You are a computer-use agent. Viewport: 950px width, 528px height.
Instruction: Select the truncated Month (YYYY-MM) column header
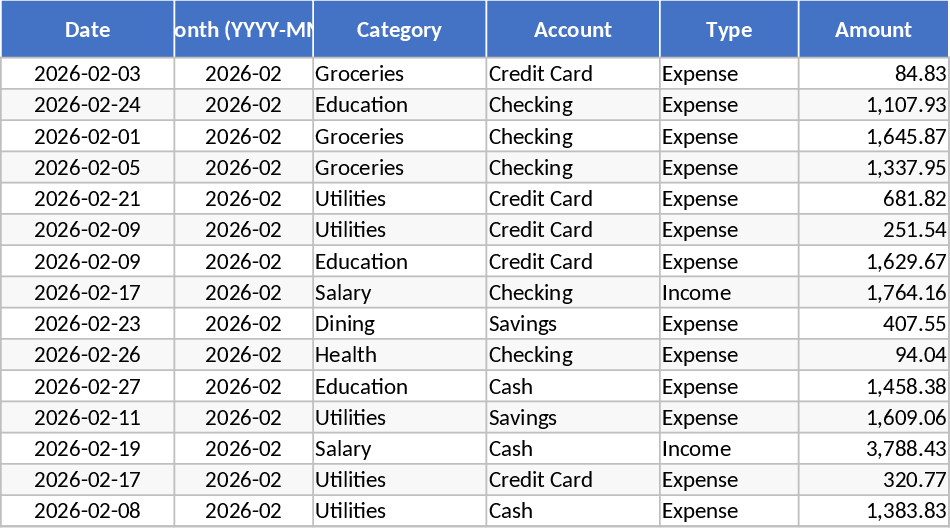(243, 30)
